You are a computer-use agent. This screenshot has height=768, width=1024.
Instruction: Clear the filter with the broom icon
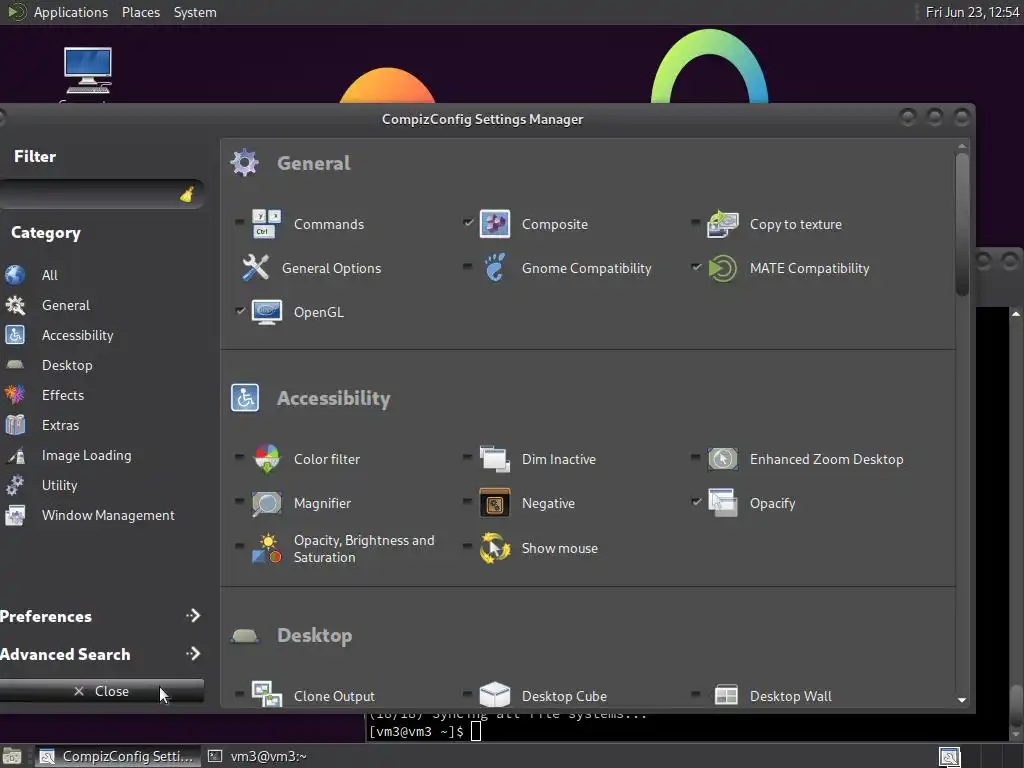[187, 194]
